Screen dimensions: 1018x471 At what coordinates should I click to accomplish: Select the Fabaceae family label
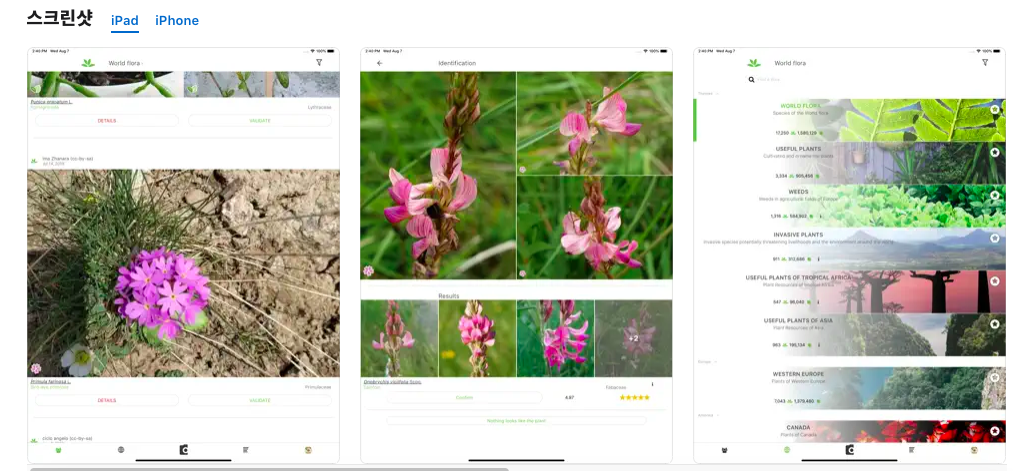pyautogui.click(x=615, y=388)
